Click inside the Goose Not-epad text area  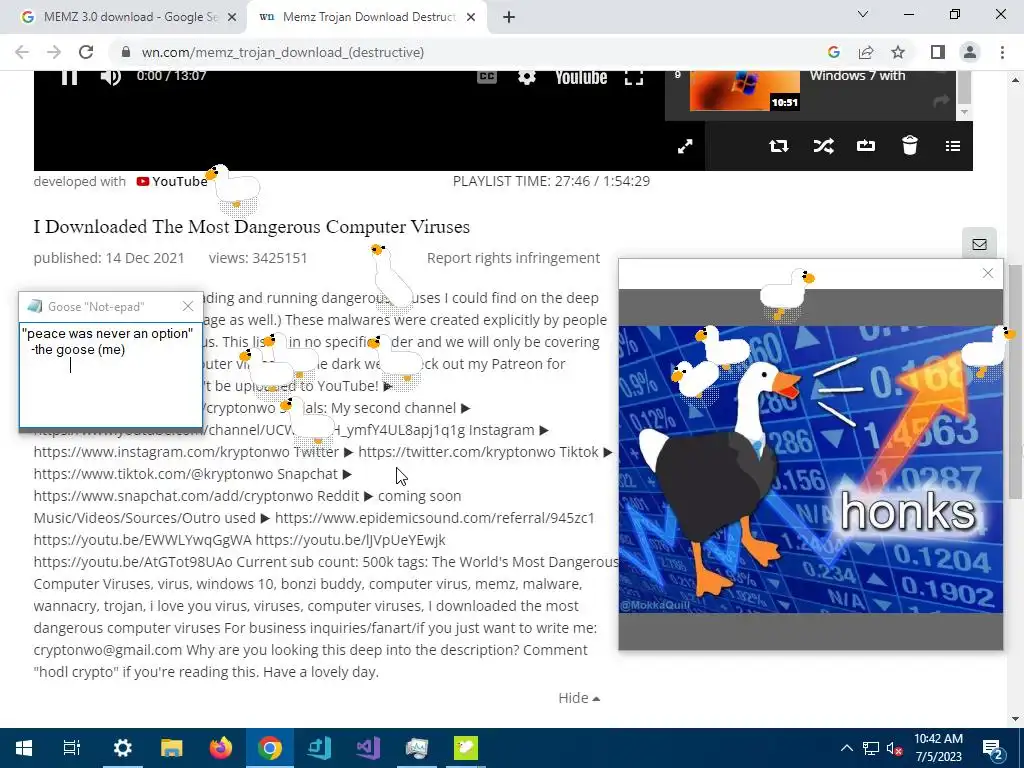tap(111, 374)
